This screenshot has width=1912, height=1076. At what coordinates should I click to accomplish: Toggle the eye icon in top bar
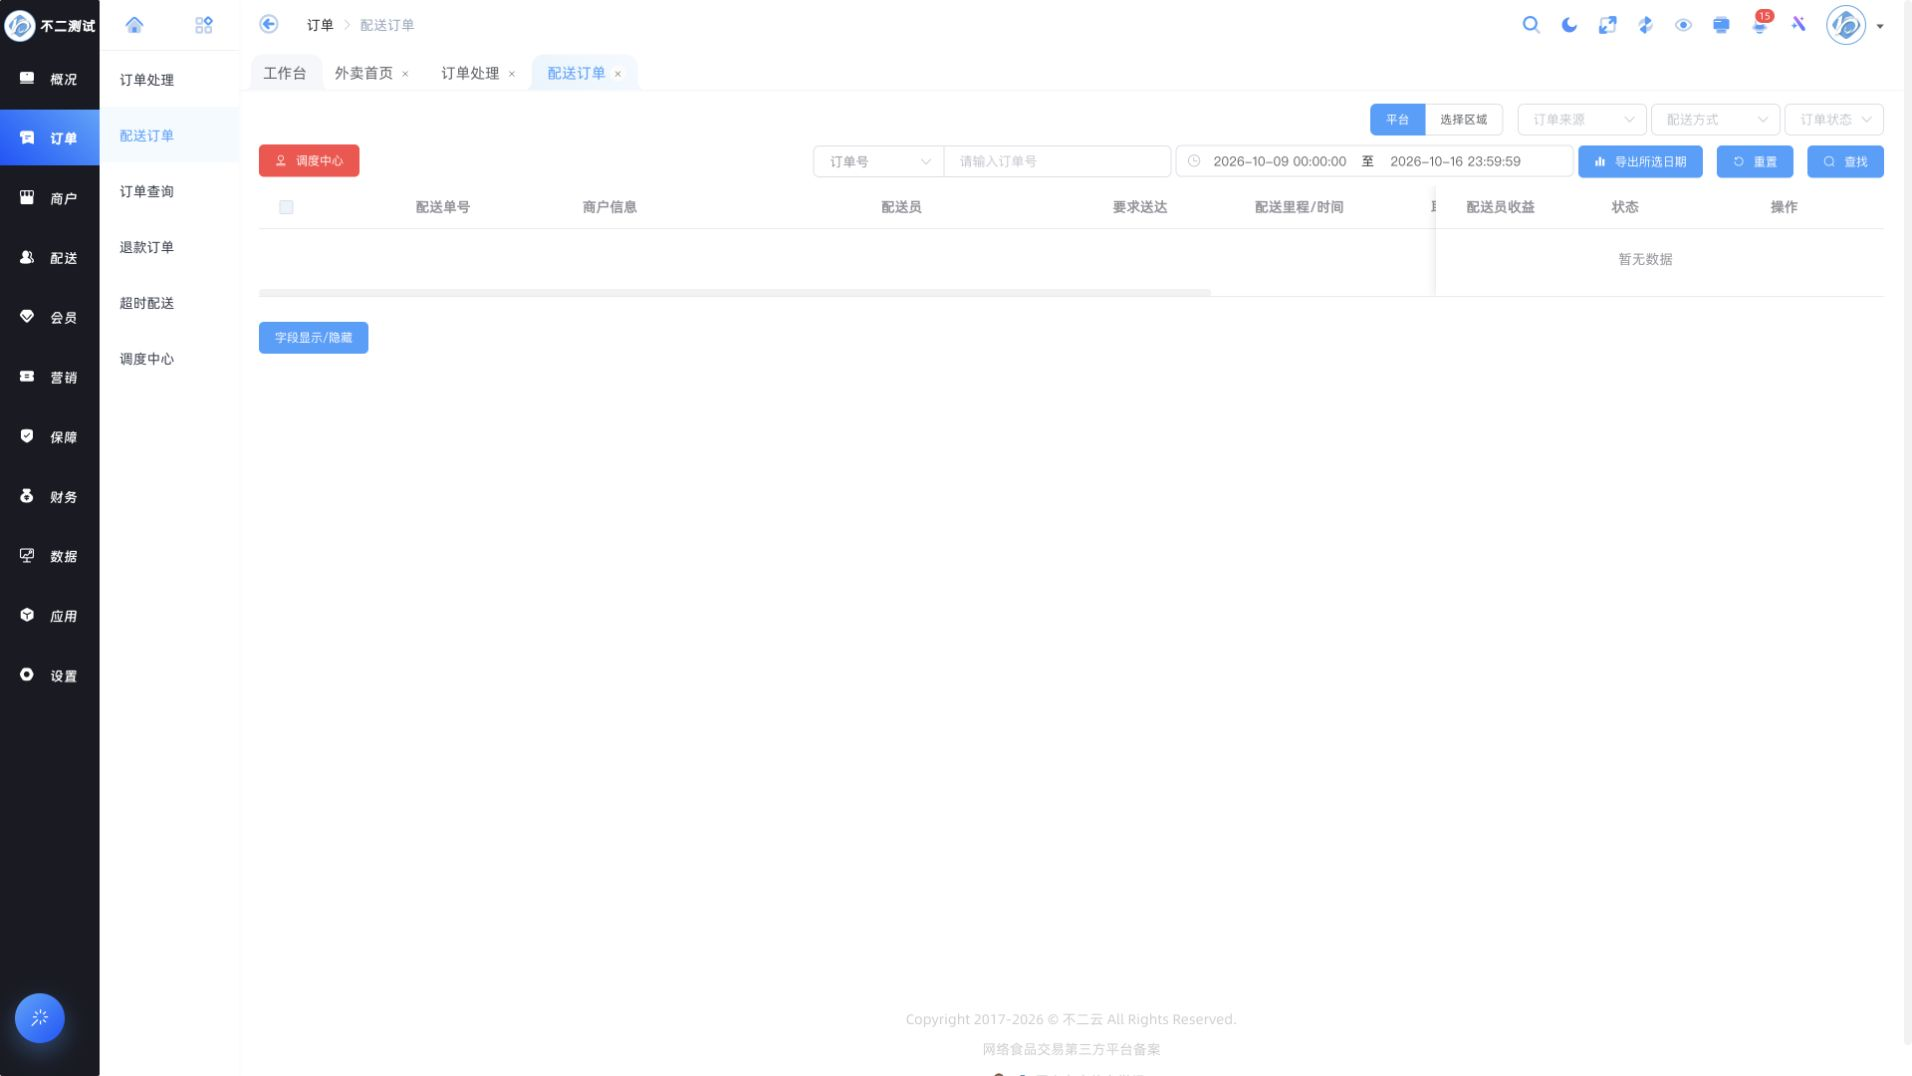pos(1683,25)
